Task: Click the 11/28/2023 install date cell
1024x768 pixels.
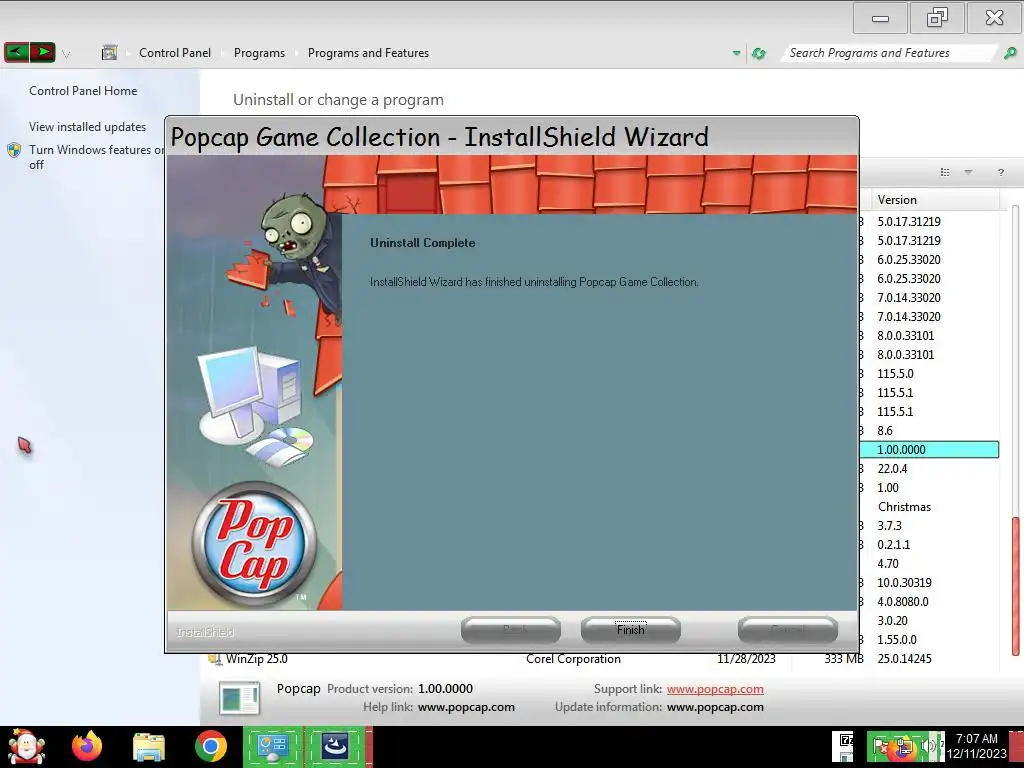Action: (746, 659)
